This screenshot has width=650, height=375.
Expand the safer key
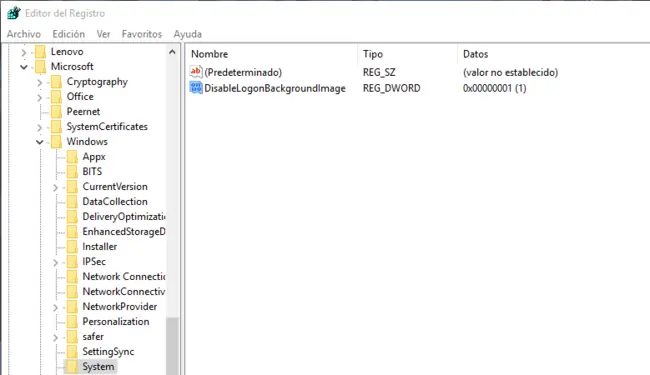(55, 337)
